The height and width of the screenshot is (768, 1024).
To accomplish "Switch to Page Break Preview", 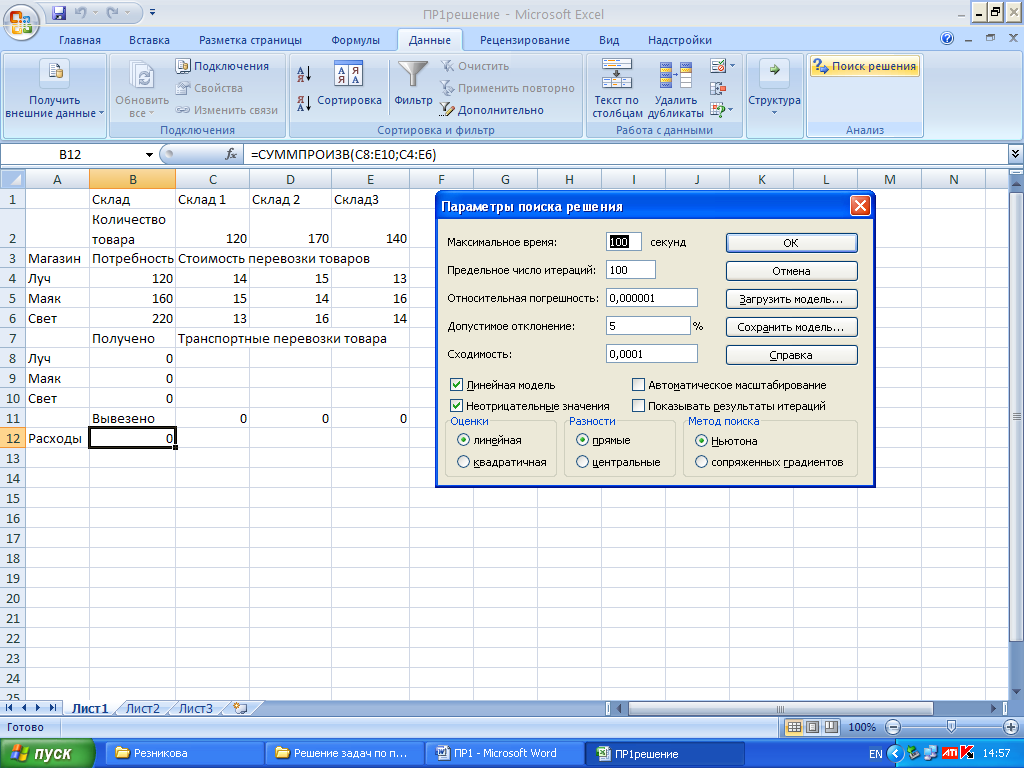I will (831, 727).
